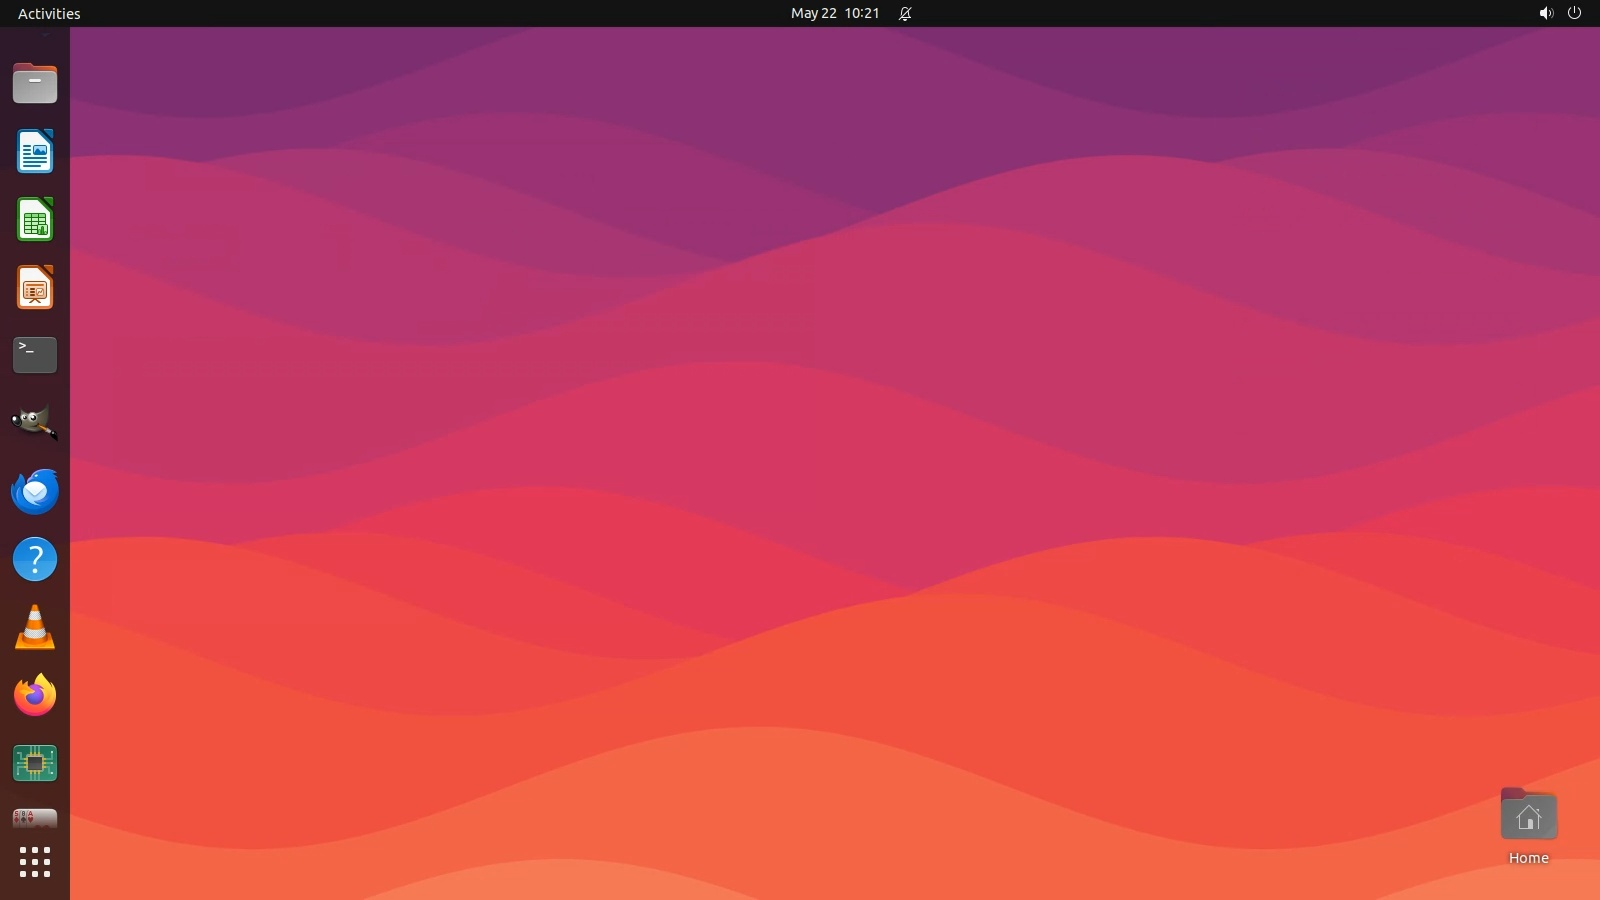Open the Firefox web browser
The height and width of the screenshot is (900, 1600).
click(35, 696)
